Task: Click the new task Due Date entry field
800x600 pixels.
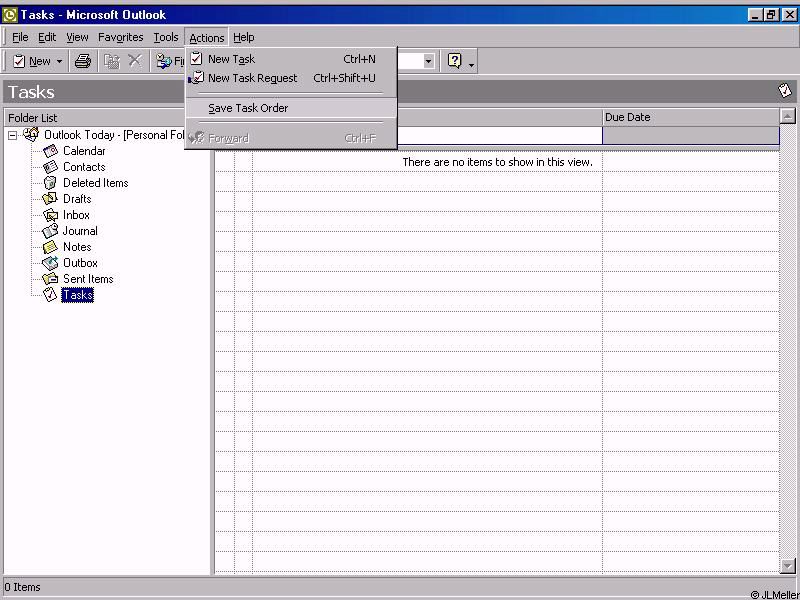Action: pyautogui.click(x=690, y=136)
